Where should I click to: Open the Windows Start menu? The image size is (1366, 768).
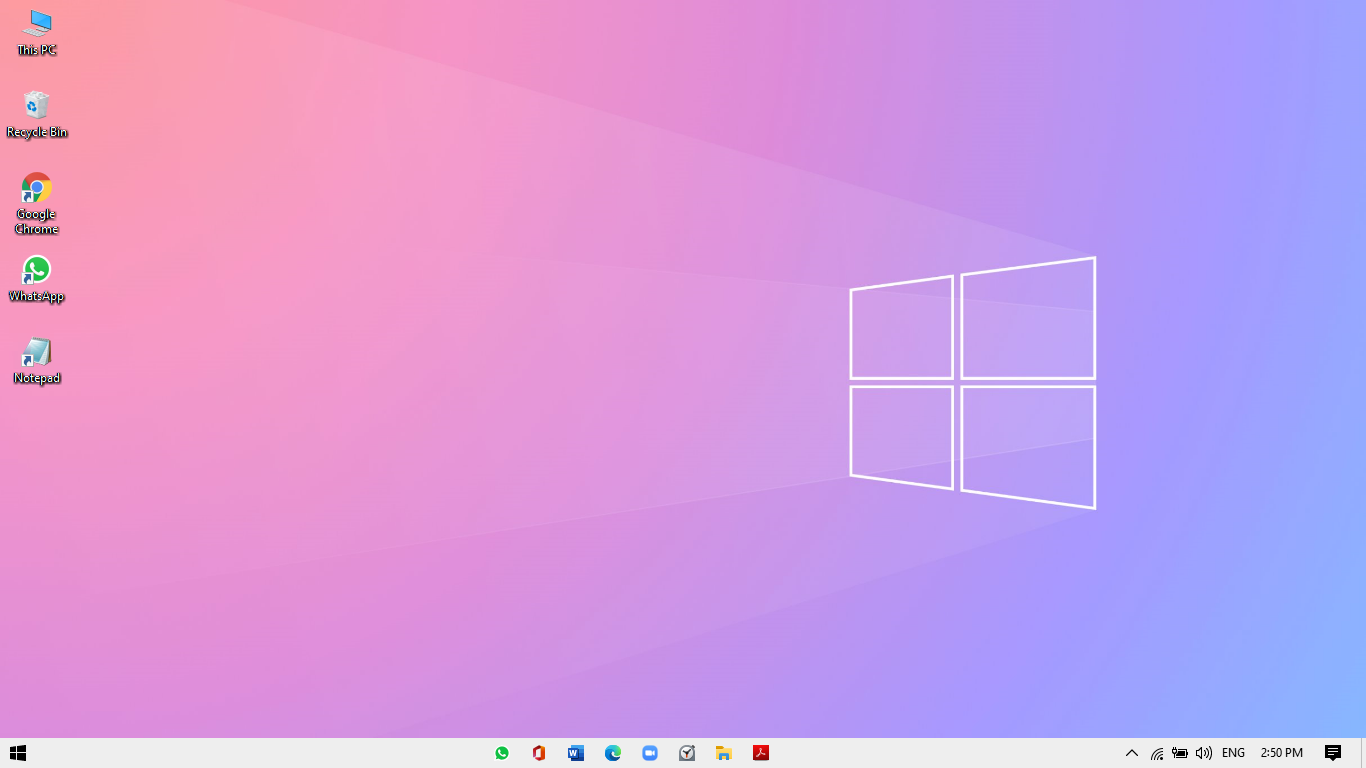coord(17,753)
